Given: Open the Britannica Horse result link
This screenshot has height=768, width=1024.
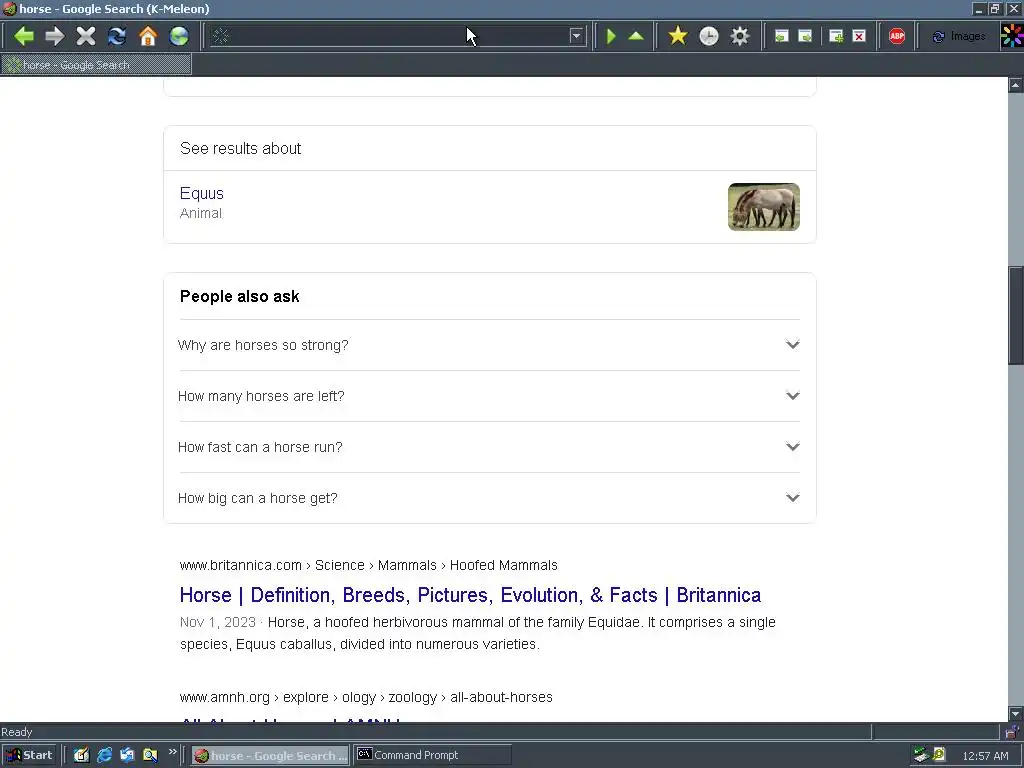Looking at the screenshot, I should 470,595.
